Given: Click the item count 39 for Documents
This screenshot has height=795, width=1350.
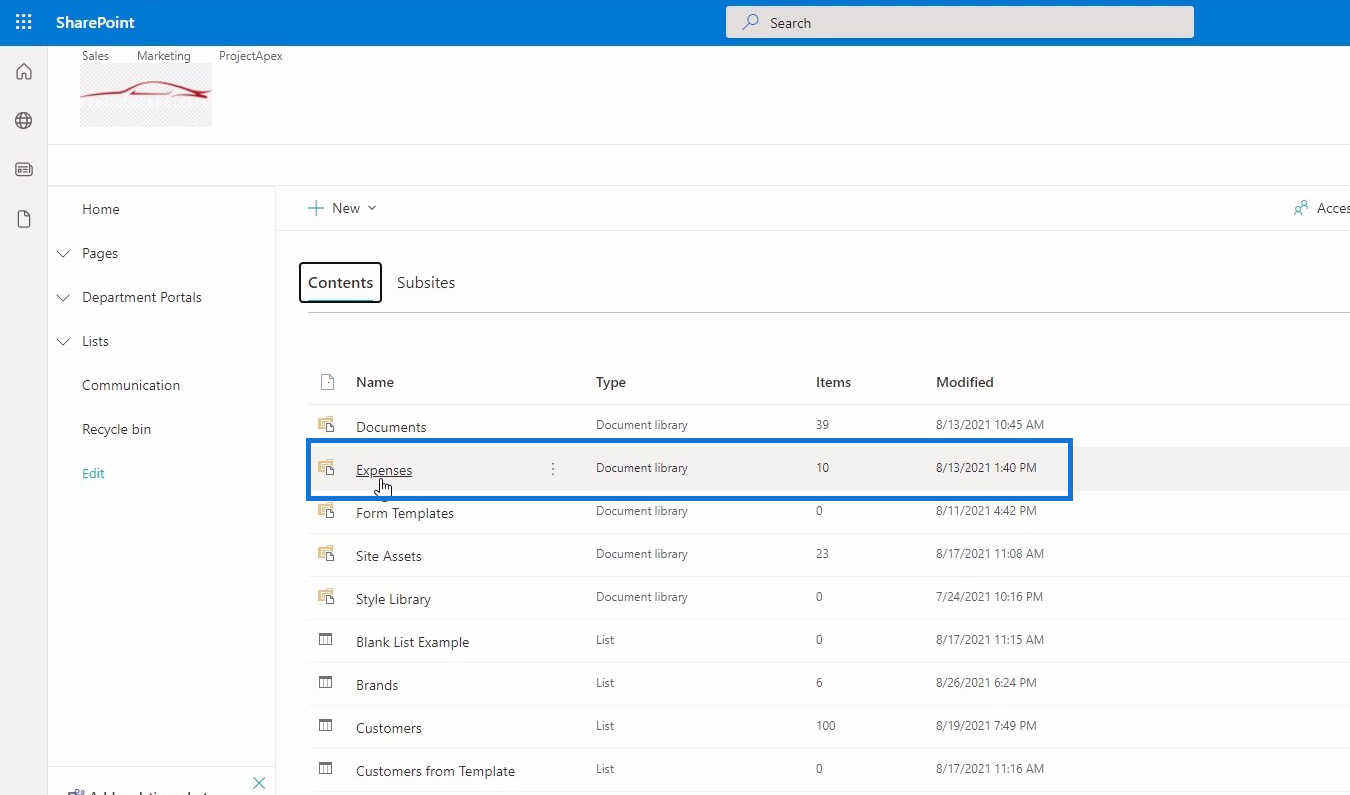Looking at the screenshot, I should point(823,425).
